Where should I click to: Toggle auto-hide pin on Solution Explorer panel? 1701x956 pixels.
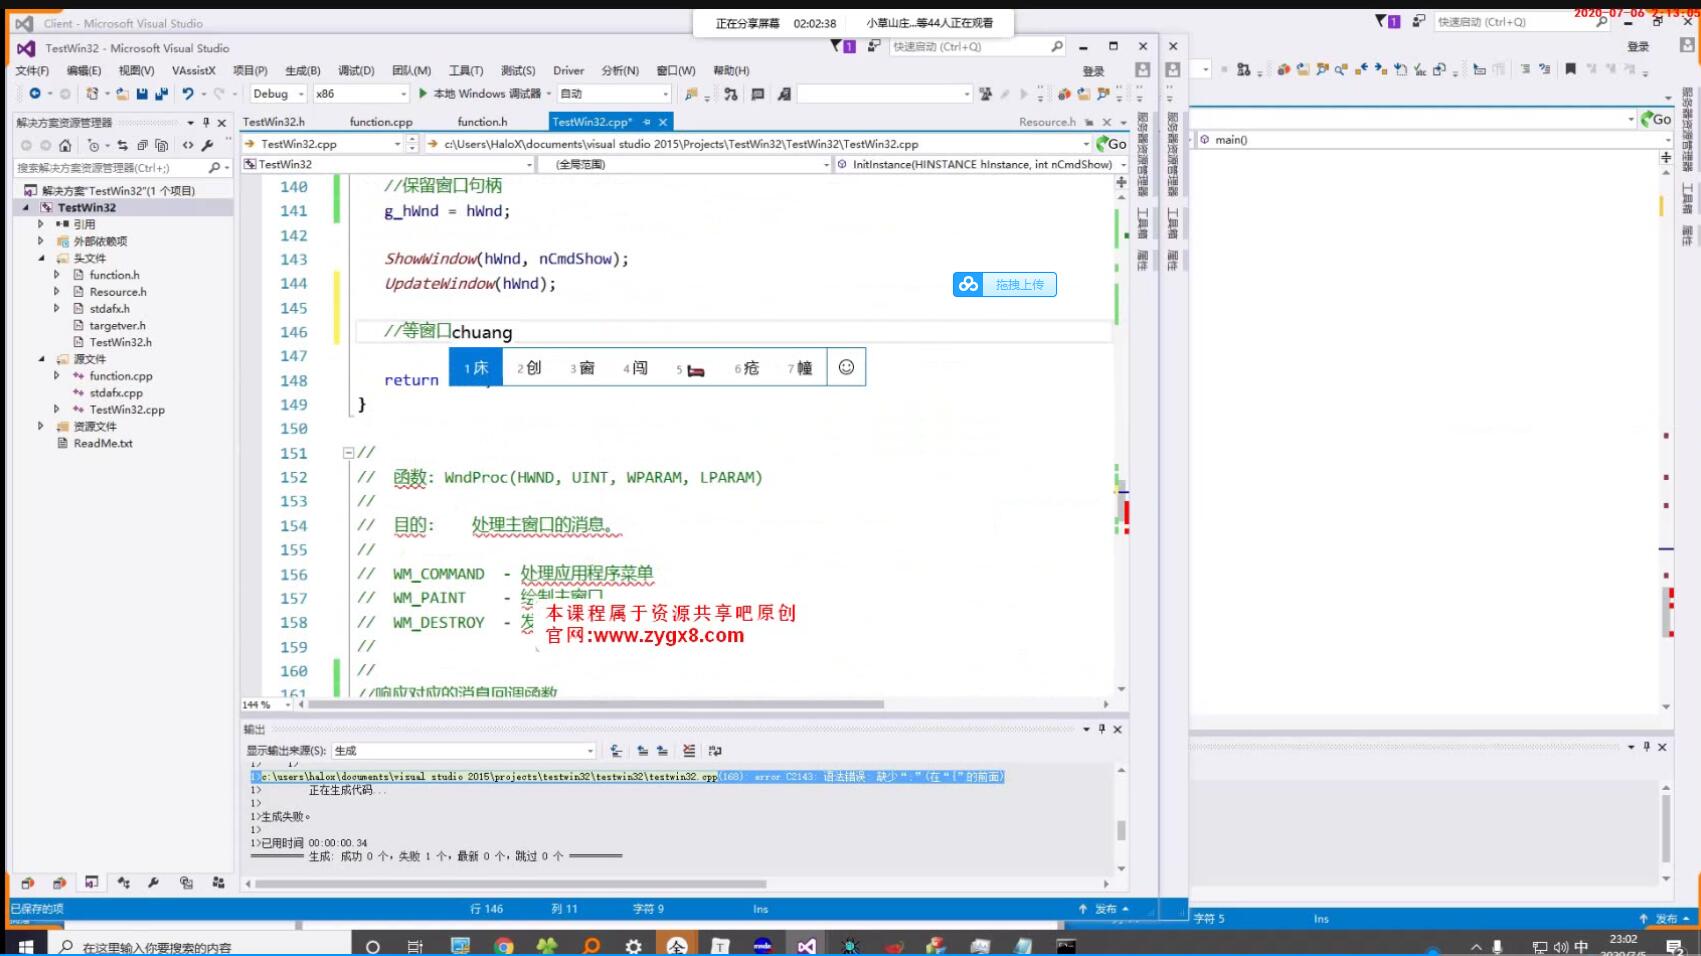(x=206, y=122)
